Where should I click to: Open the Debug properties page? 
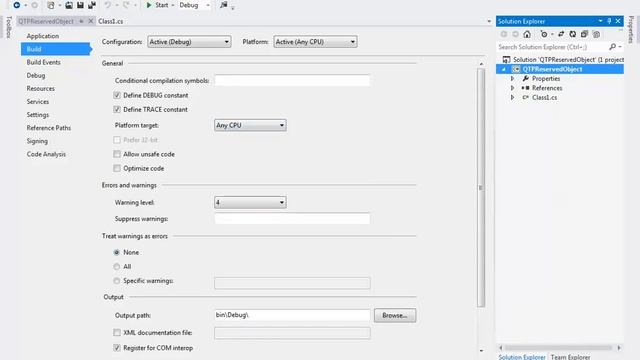pos(36,76)
